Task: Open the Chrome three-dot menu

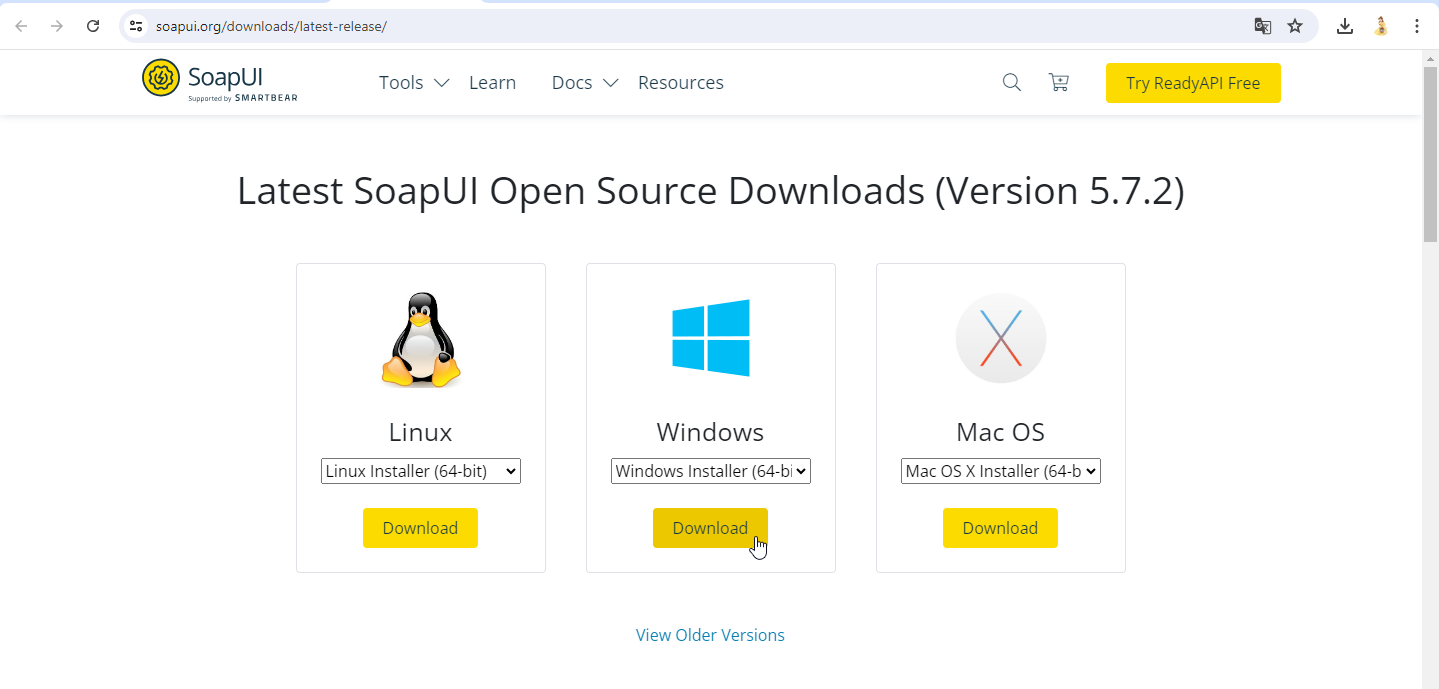Action: pos(1417,26)
